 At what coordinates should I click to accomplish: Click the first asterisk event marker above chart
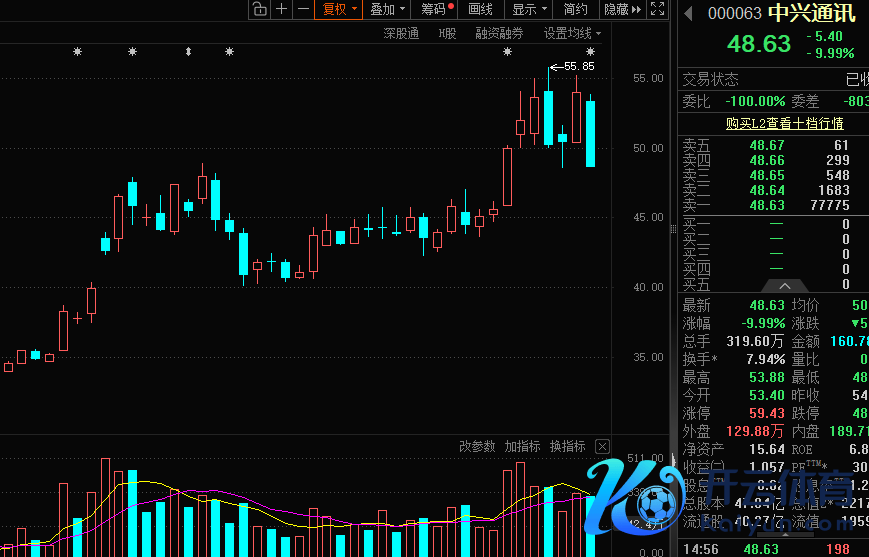pos(77,52)
